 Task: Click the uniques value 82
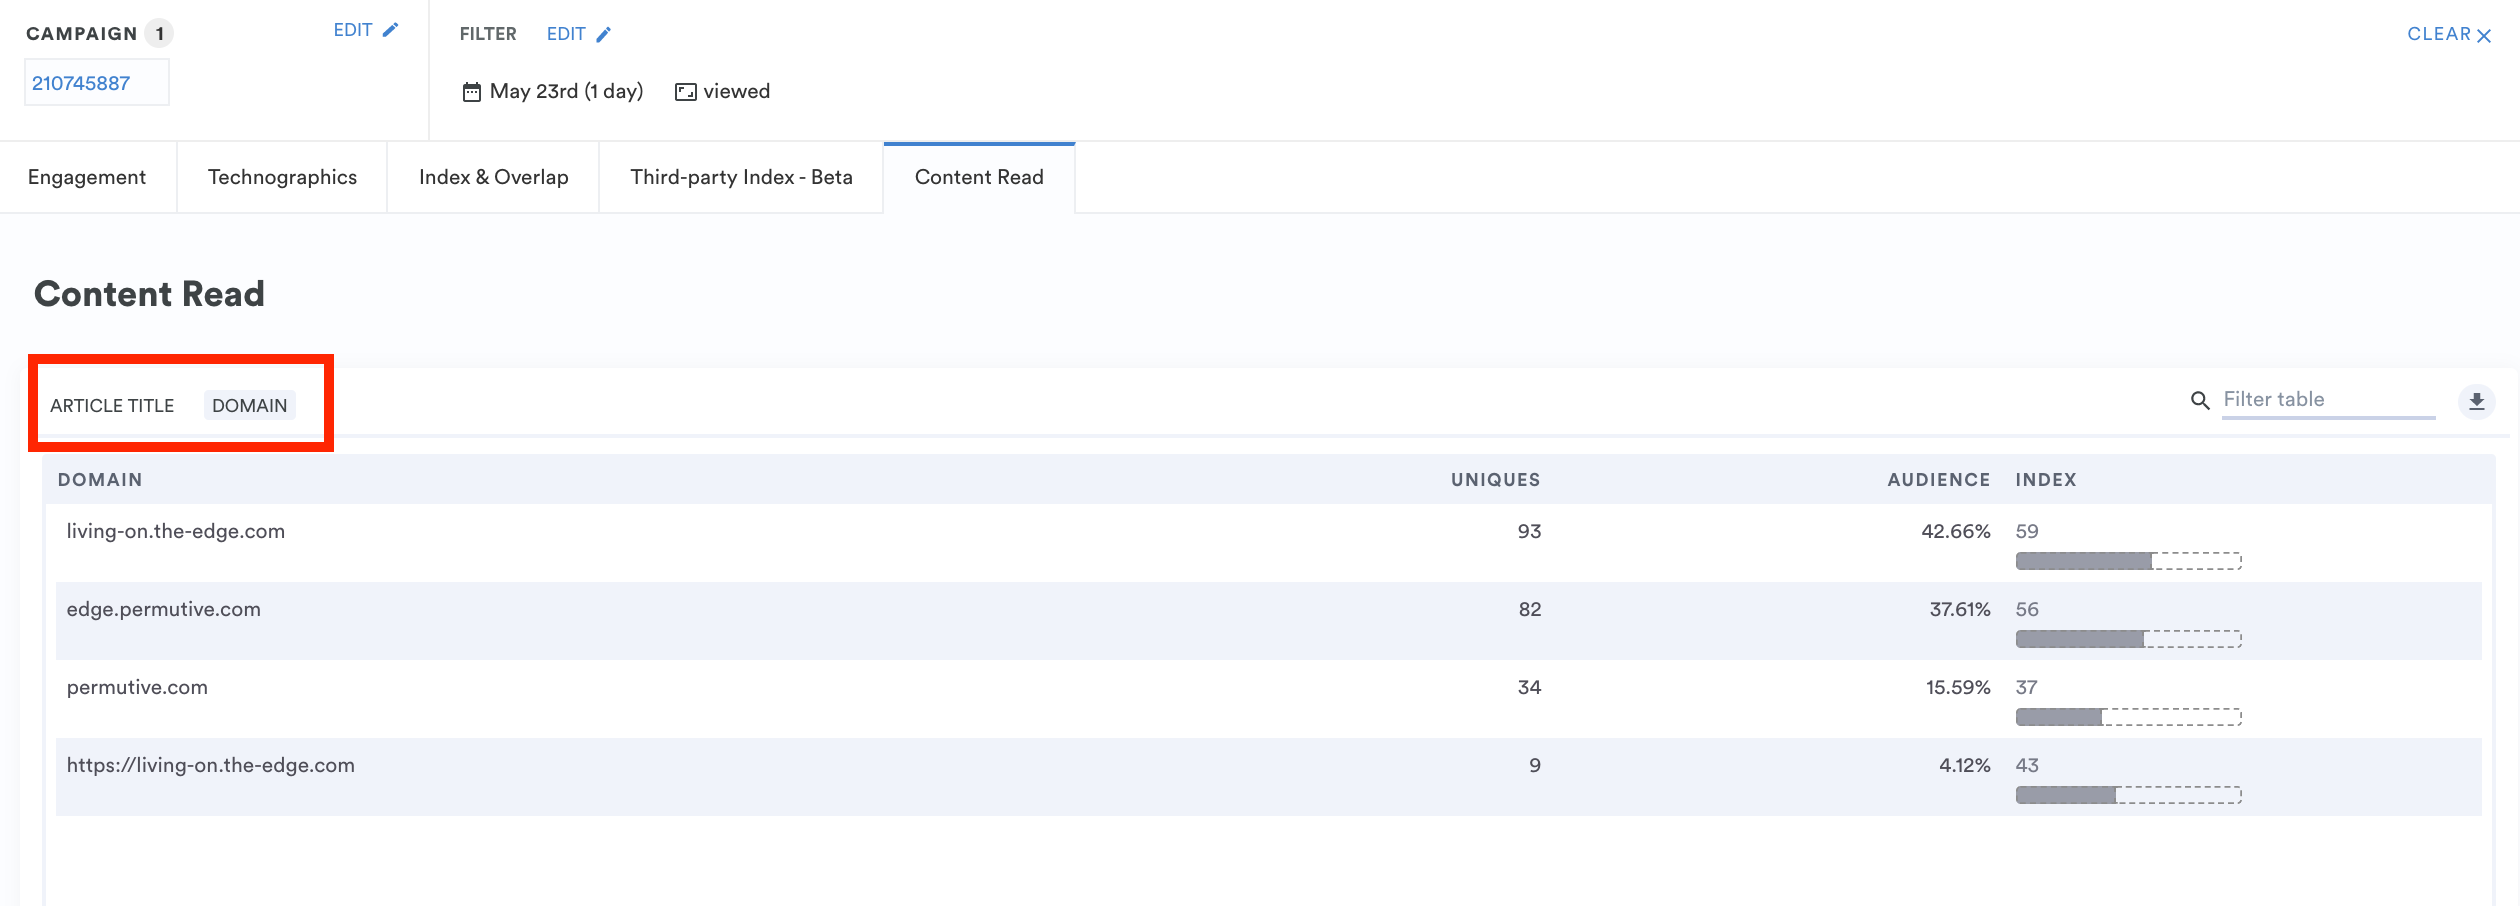1529,609
